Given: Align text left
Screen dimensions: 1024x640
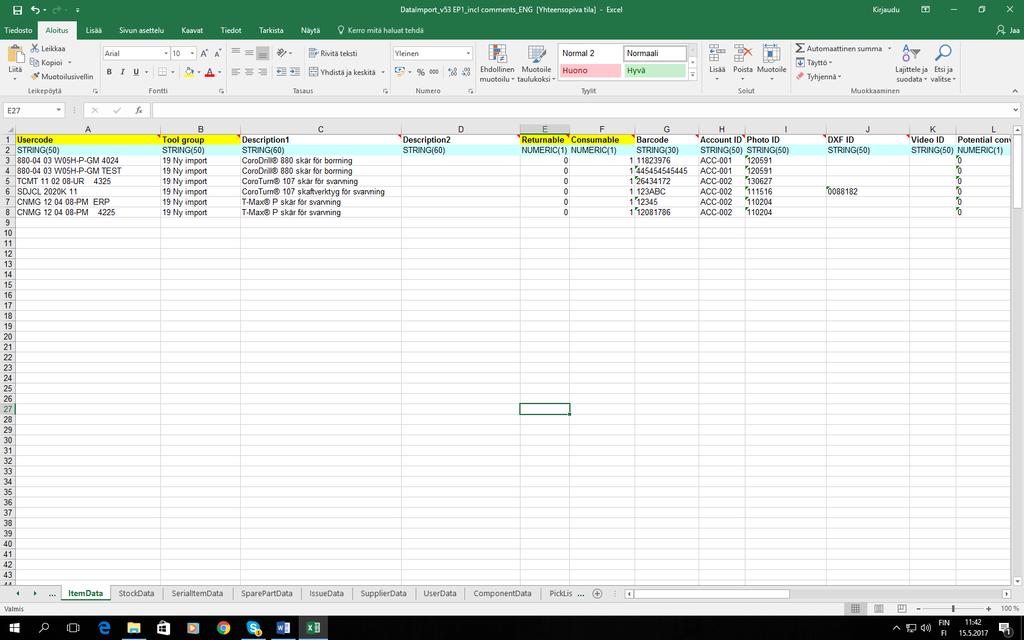Looking at the screenshot, I should pyautogui.click(x=236, y=72).
